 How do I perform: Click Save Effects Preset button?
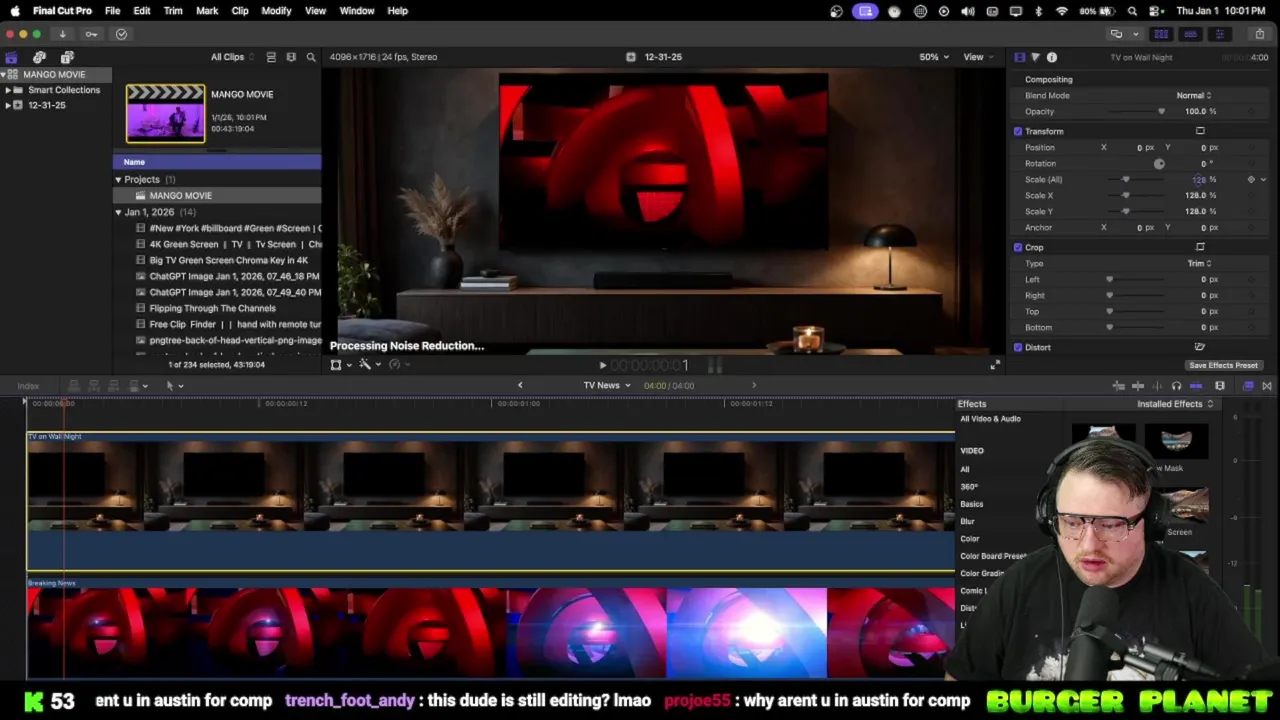[x=1223, y=365]
